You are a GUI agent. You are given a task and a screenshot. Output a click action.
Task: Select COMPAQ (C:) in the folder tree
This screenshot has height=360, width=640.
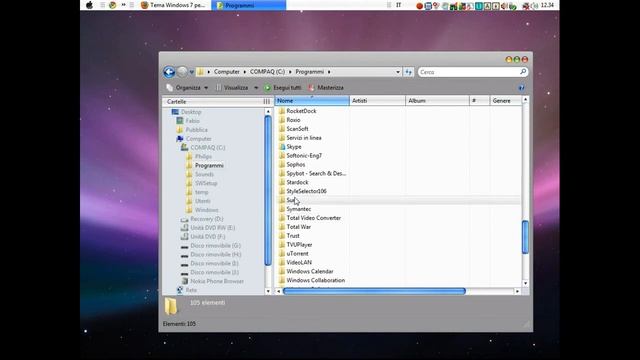[x=208, y=148]
